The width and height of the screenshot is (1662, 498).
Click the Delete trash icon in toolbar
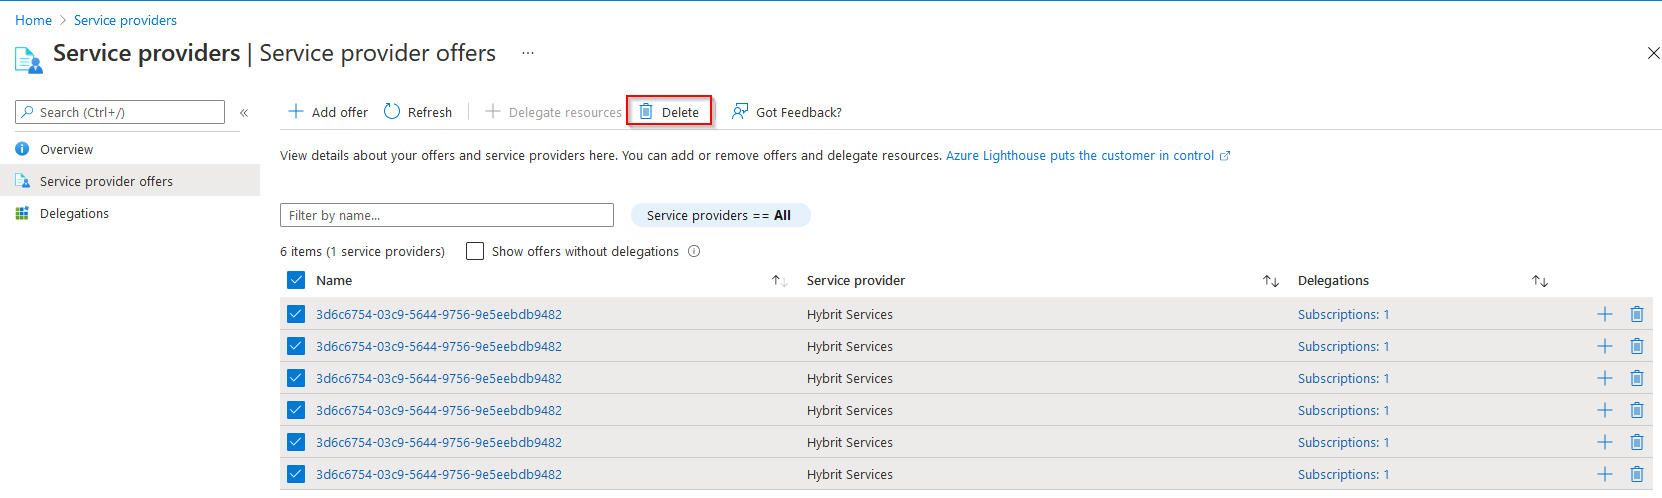click(646, 112)
